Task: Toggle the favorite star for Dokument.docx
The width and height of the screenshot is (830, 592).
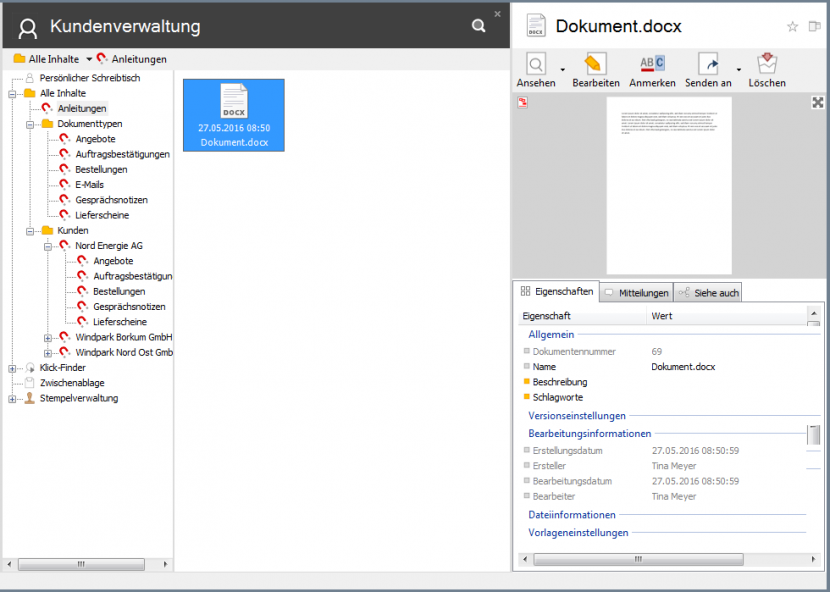Action: click(793, 27)
